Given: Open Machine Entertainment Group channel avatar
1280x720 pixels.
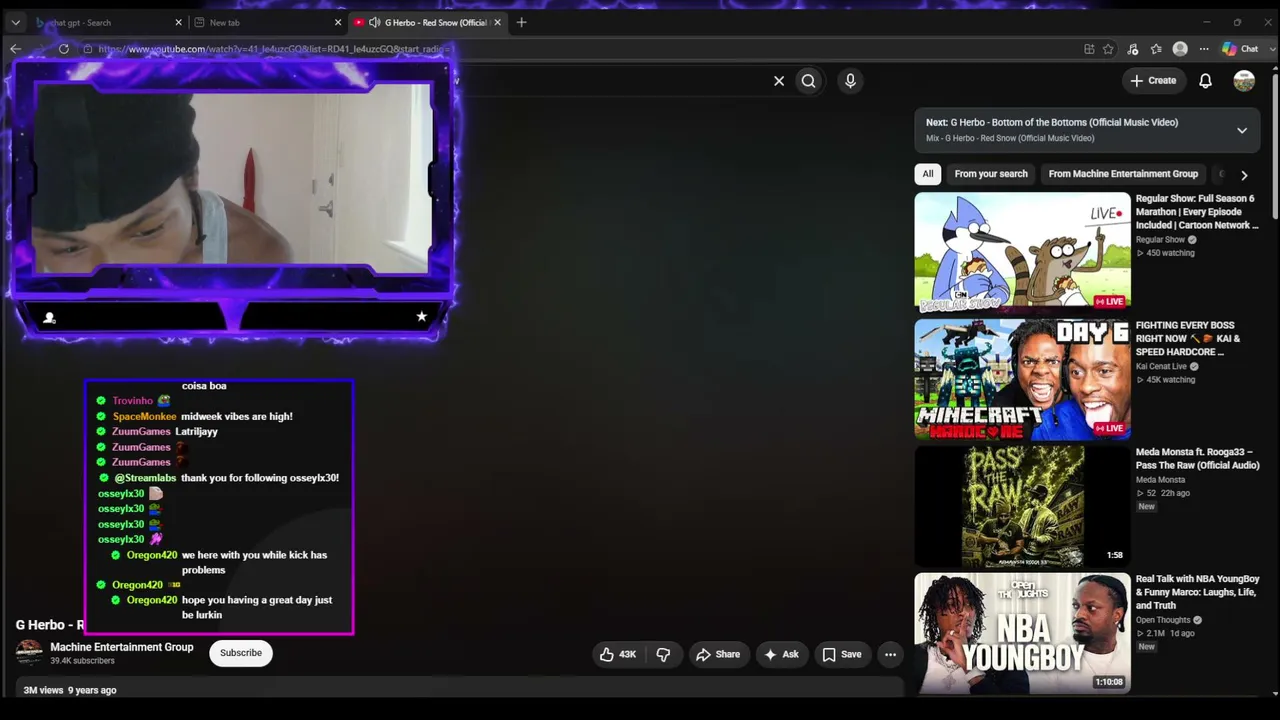Looking at the screenshot, I should click(30, 653).
